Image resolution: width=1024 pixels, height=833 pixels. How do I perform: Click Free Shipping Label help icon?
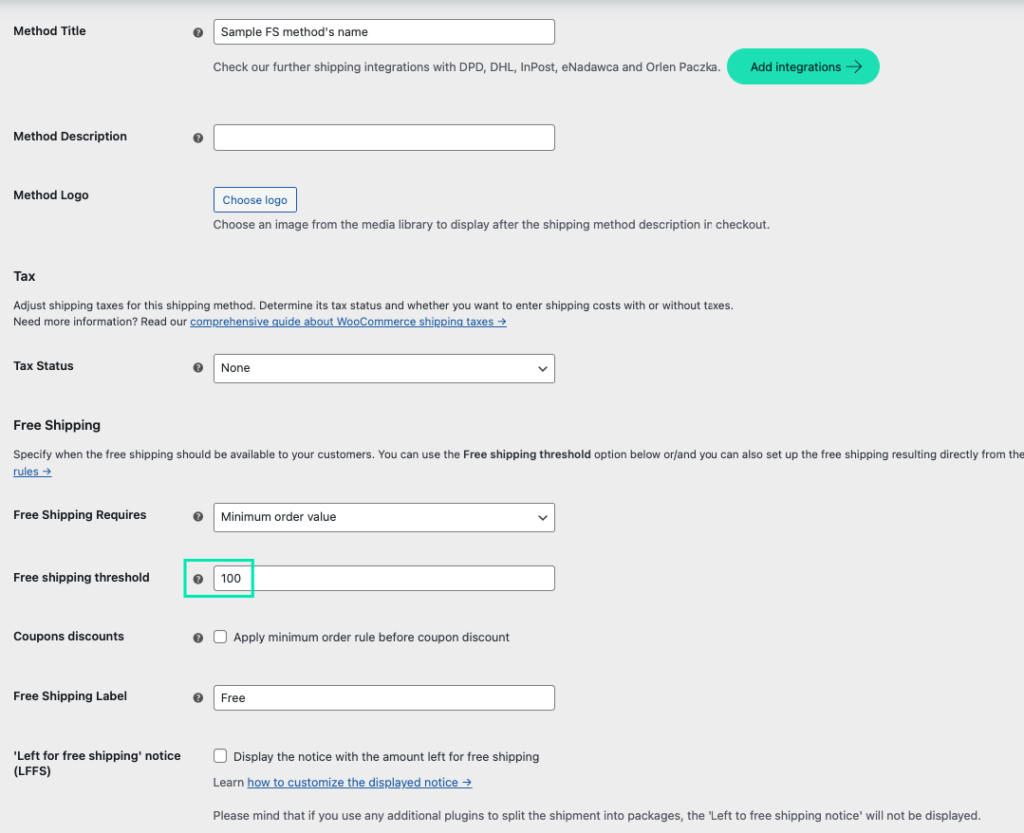pyautogui.click(x=198, y=698)
